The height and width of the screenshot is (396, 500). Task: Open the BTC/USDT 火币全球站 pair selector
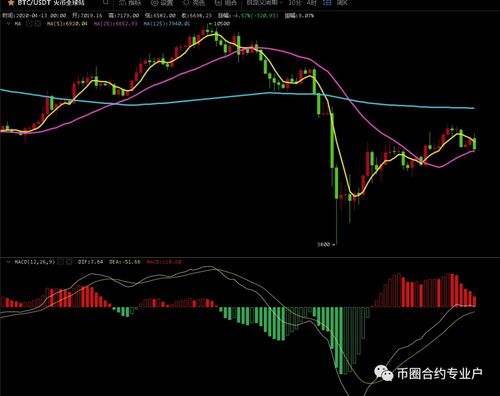(51, 3)
